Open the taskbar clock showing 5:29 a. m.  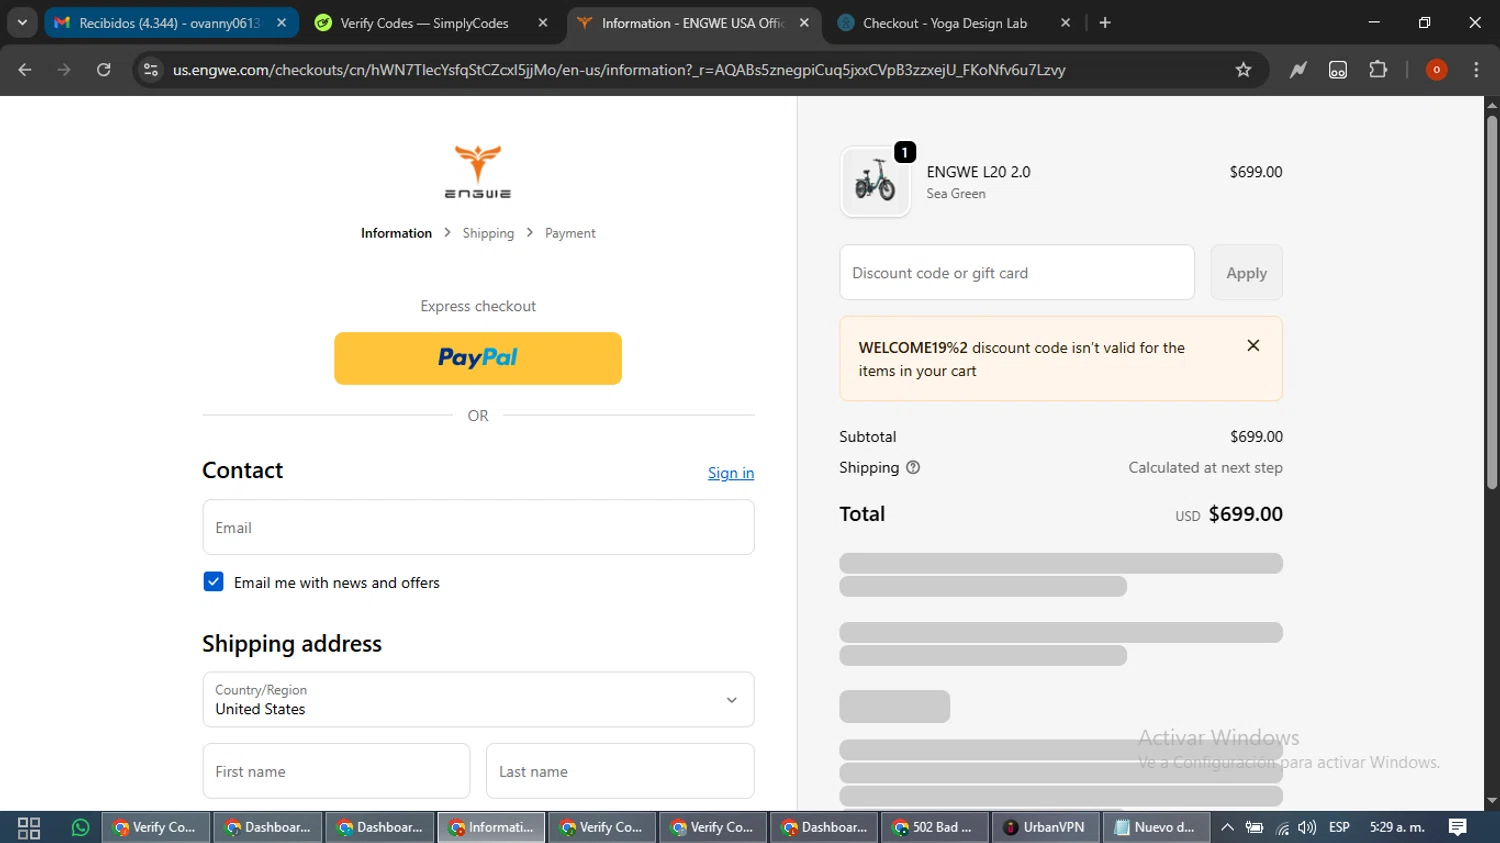(x=1397, y=827)
